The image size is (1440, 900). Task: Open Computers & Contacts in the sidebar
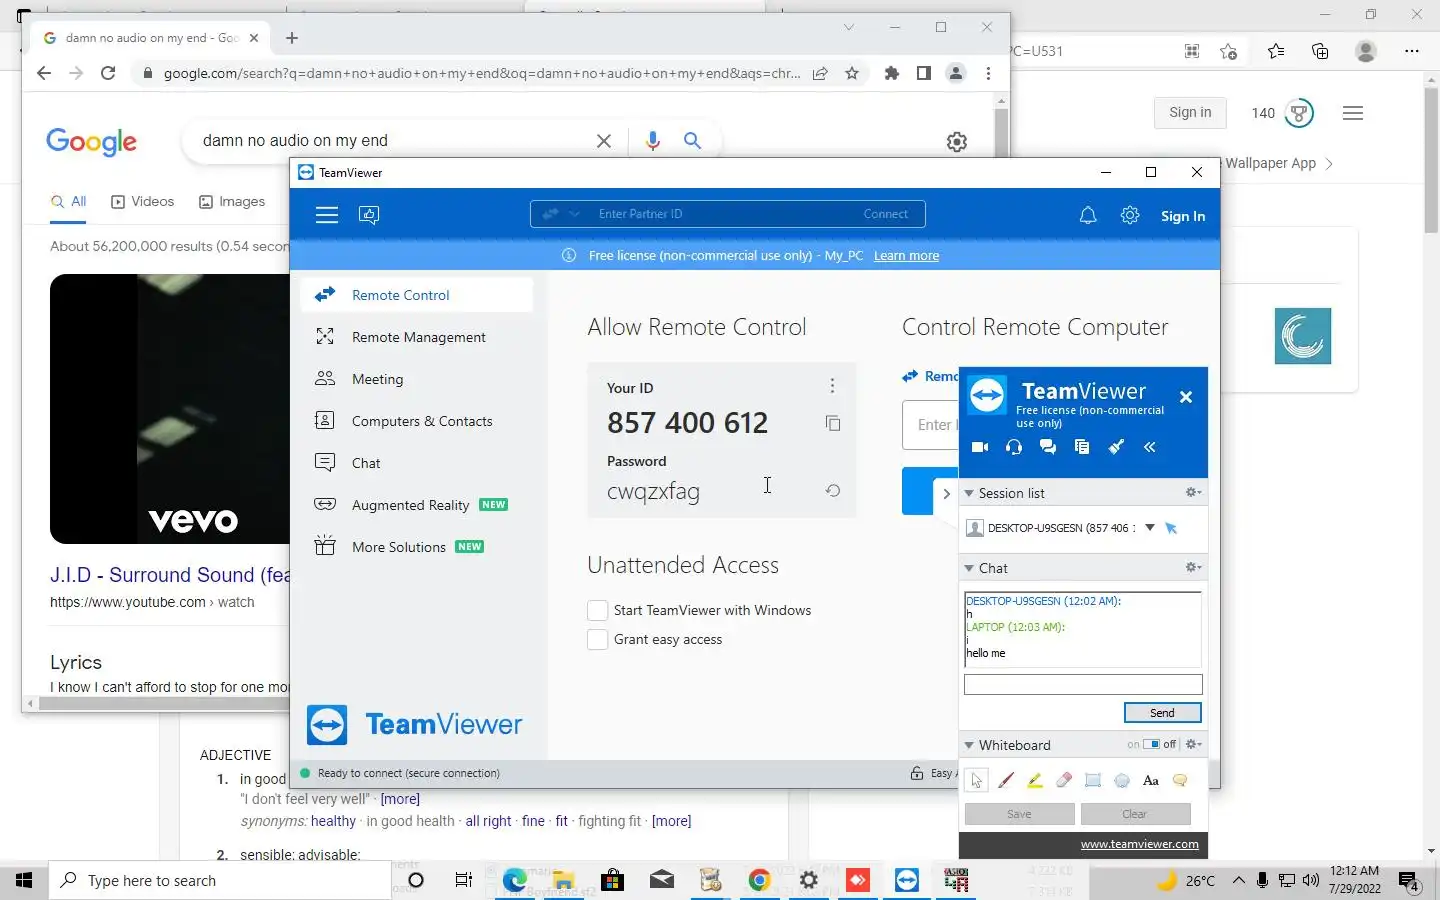pos(416,421)
